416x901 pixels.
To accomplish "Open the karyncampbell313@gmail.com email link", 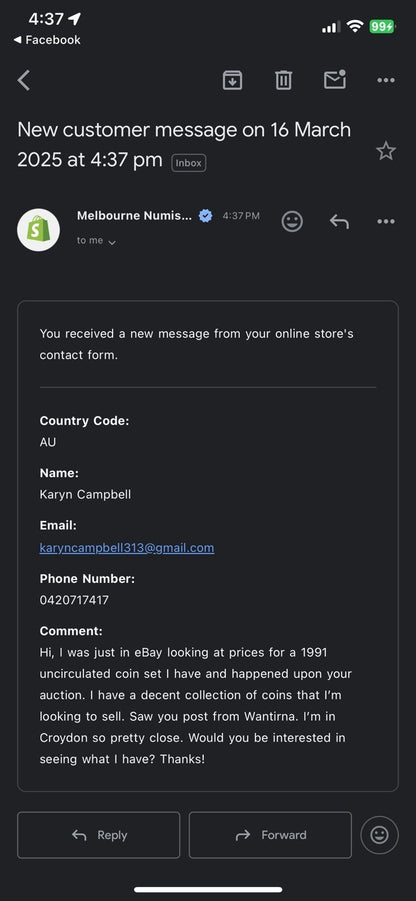I will pos(127,548).
